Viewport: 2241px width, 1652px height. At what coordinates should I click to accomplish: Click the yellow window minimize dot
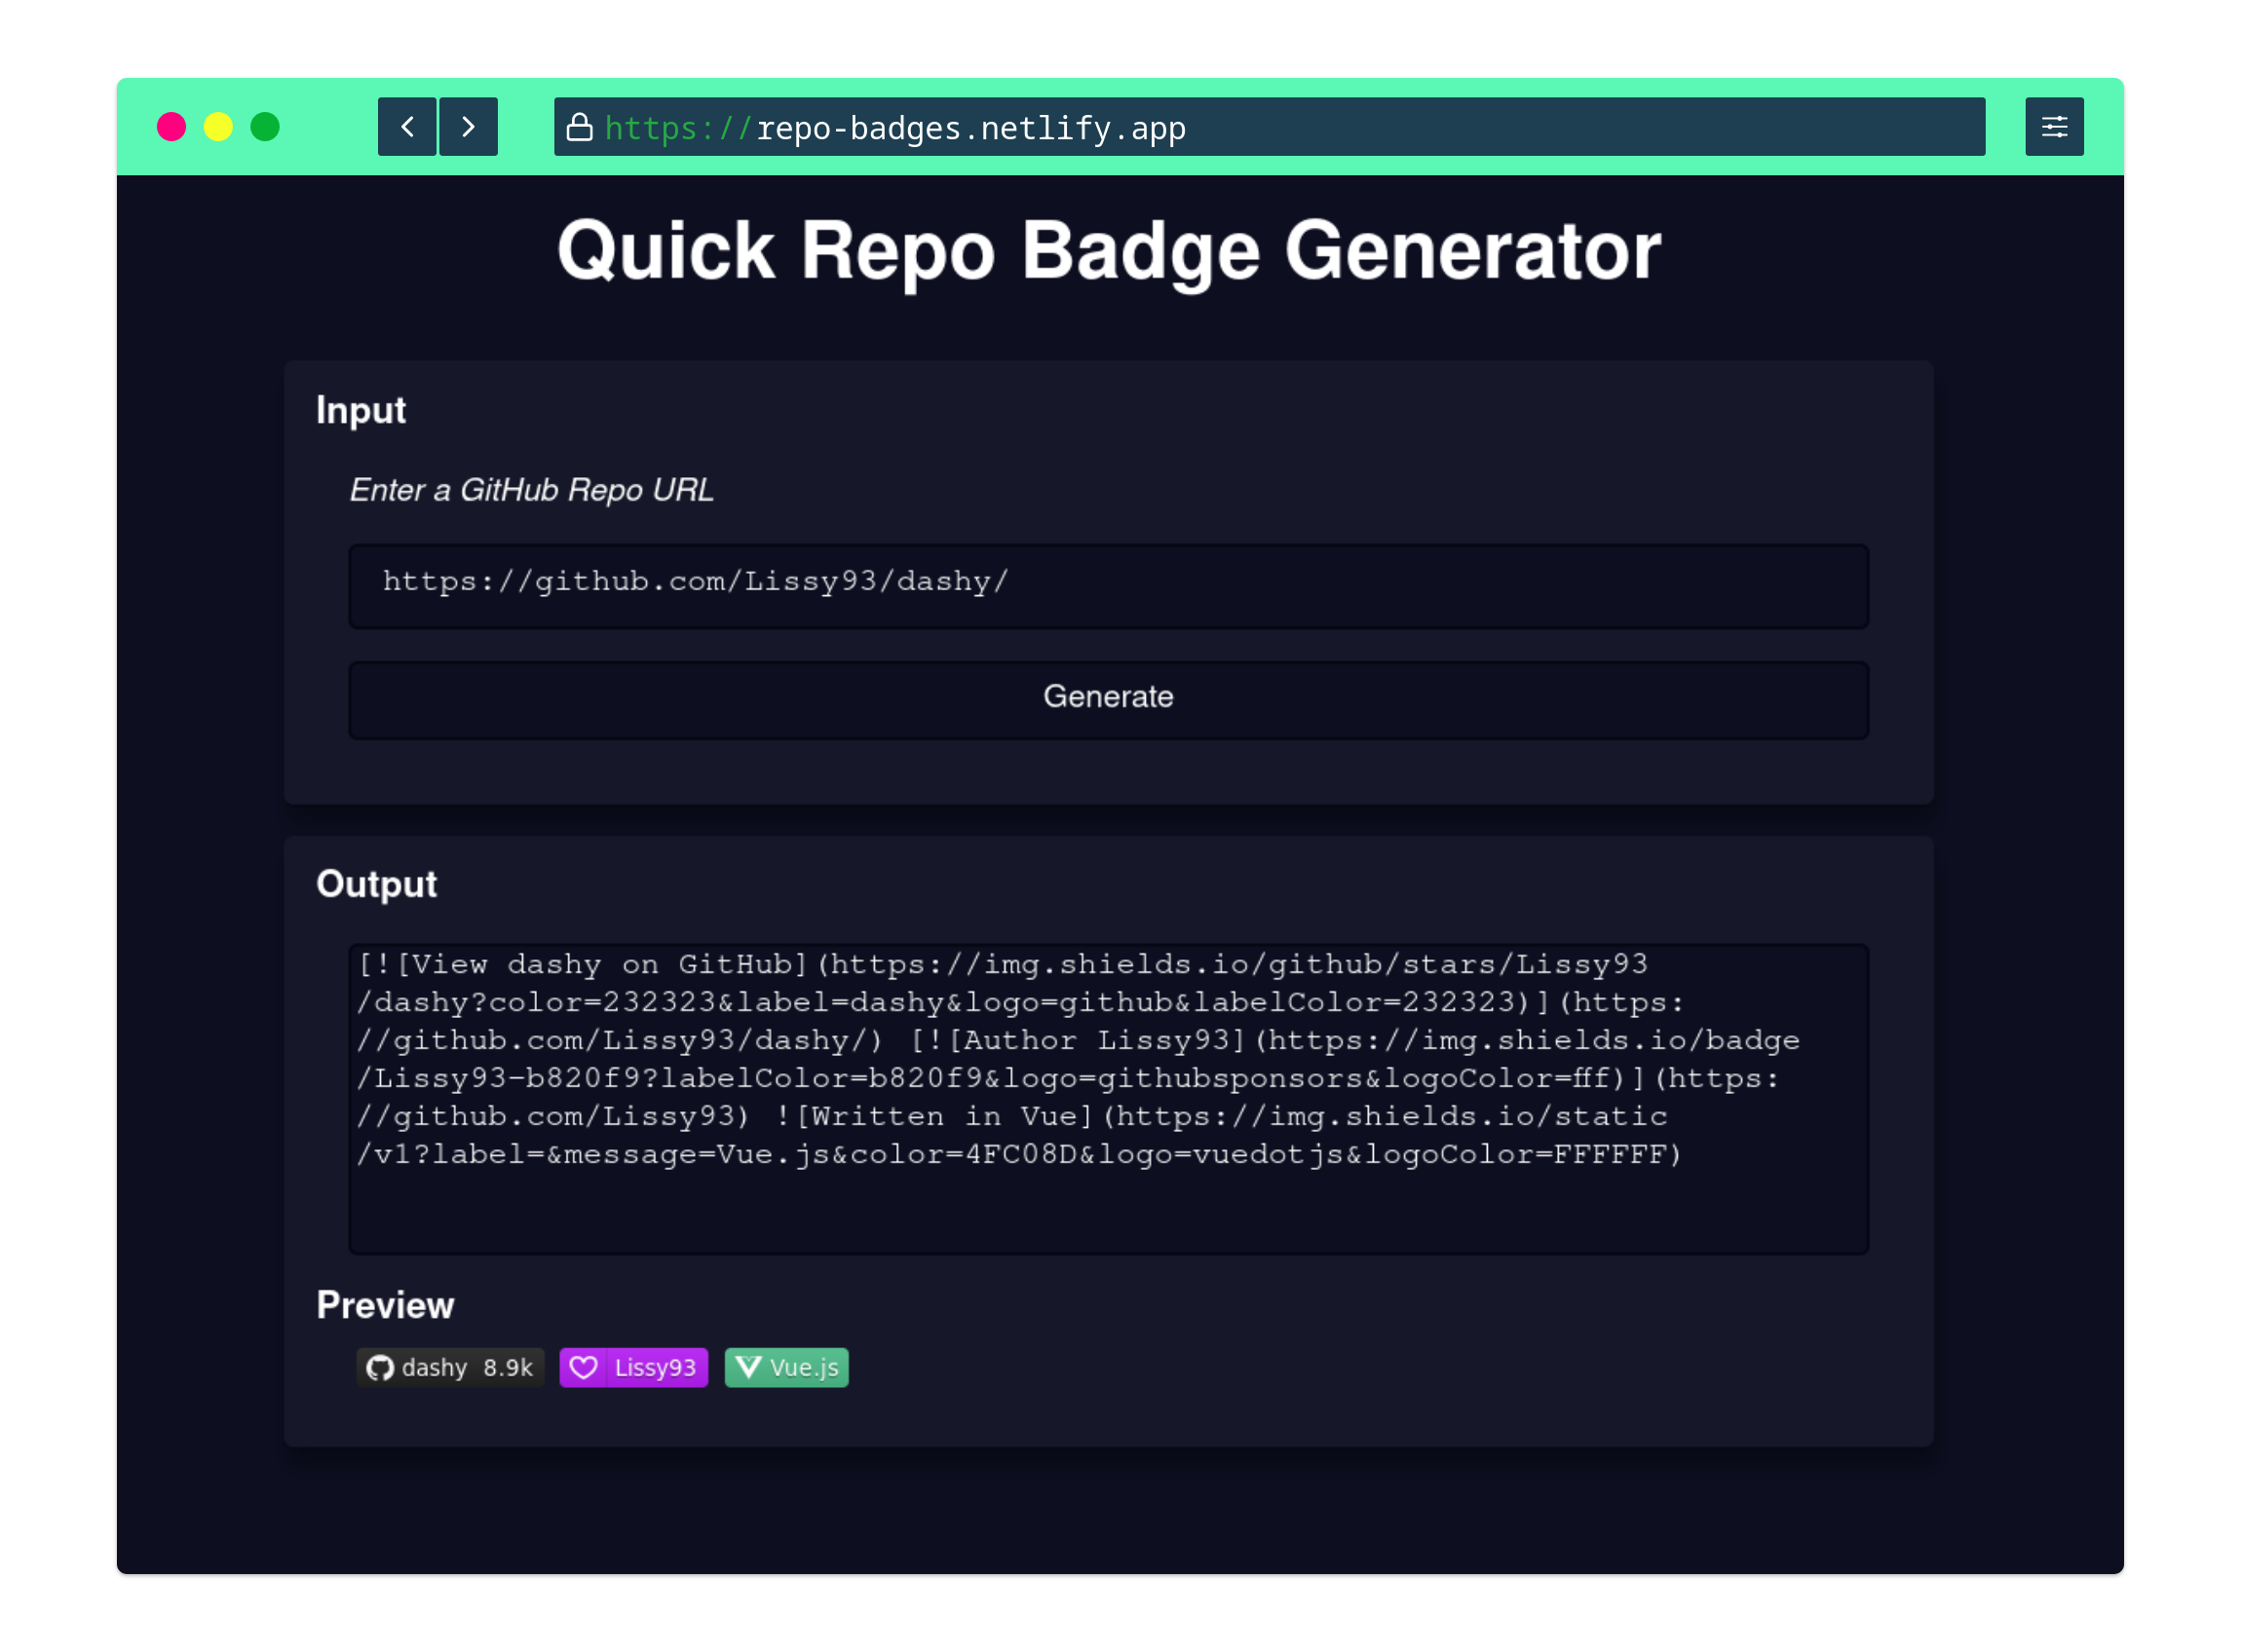[x=218, y=127]
